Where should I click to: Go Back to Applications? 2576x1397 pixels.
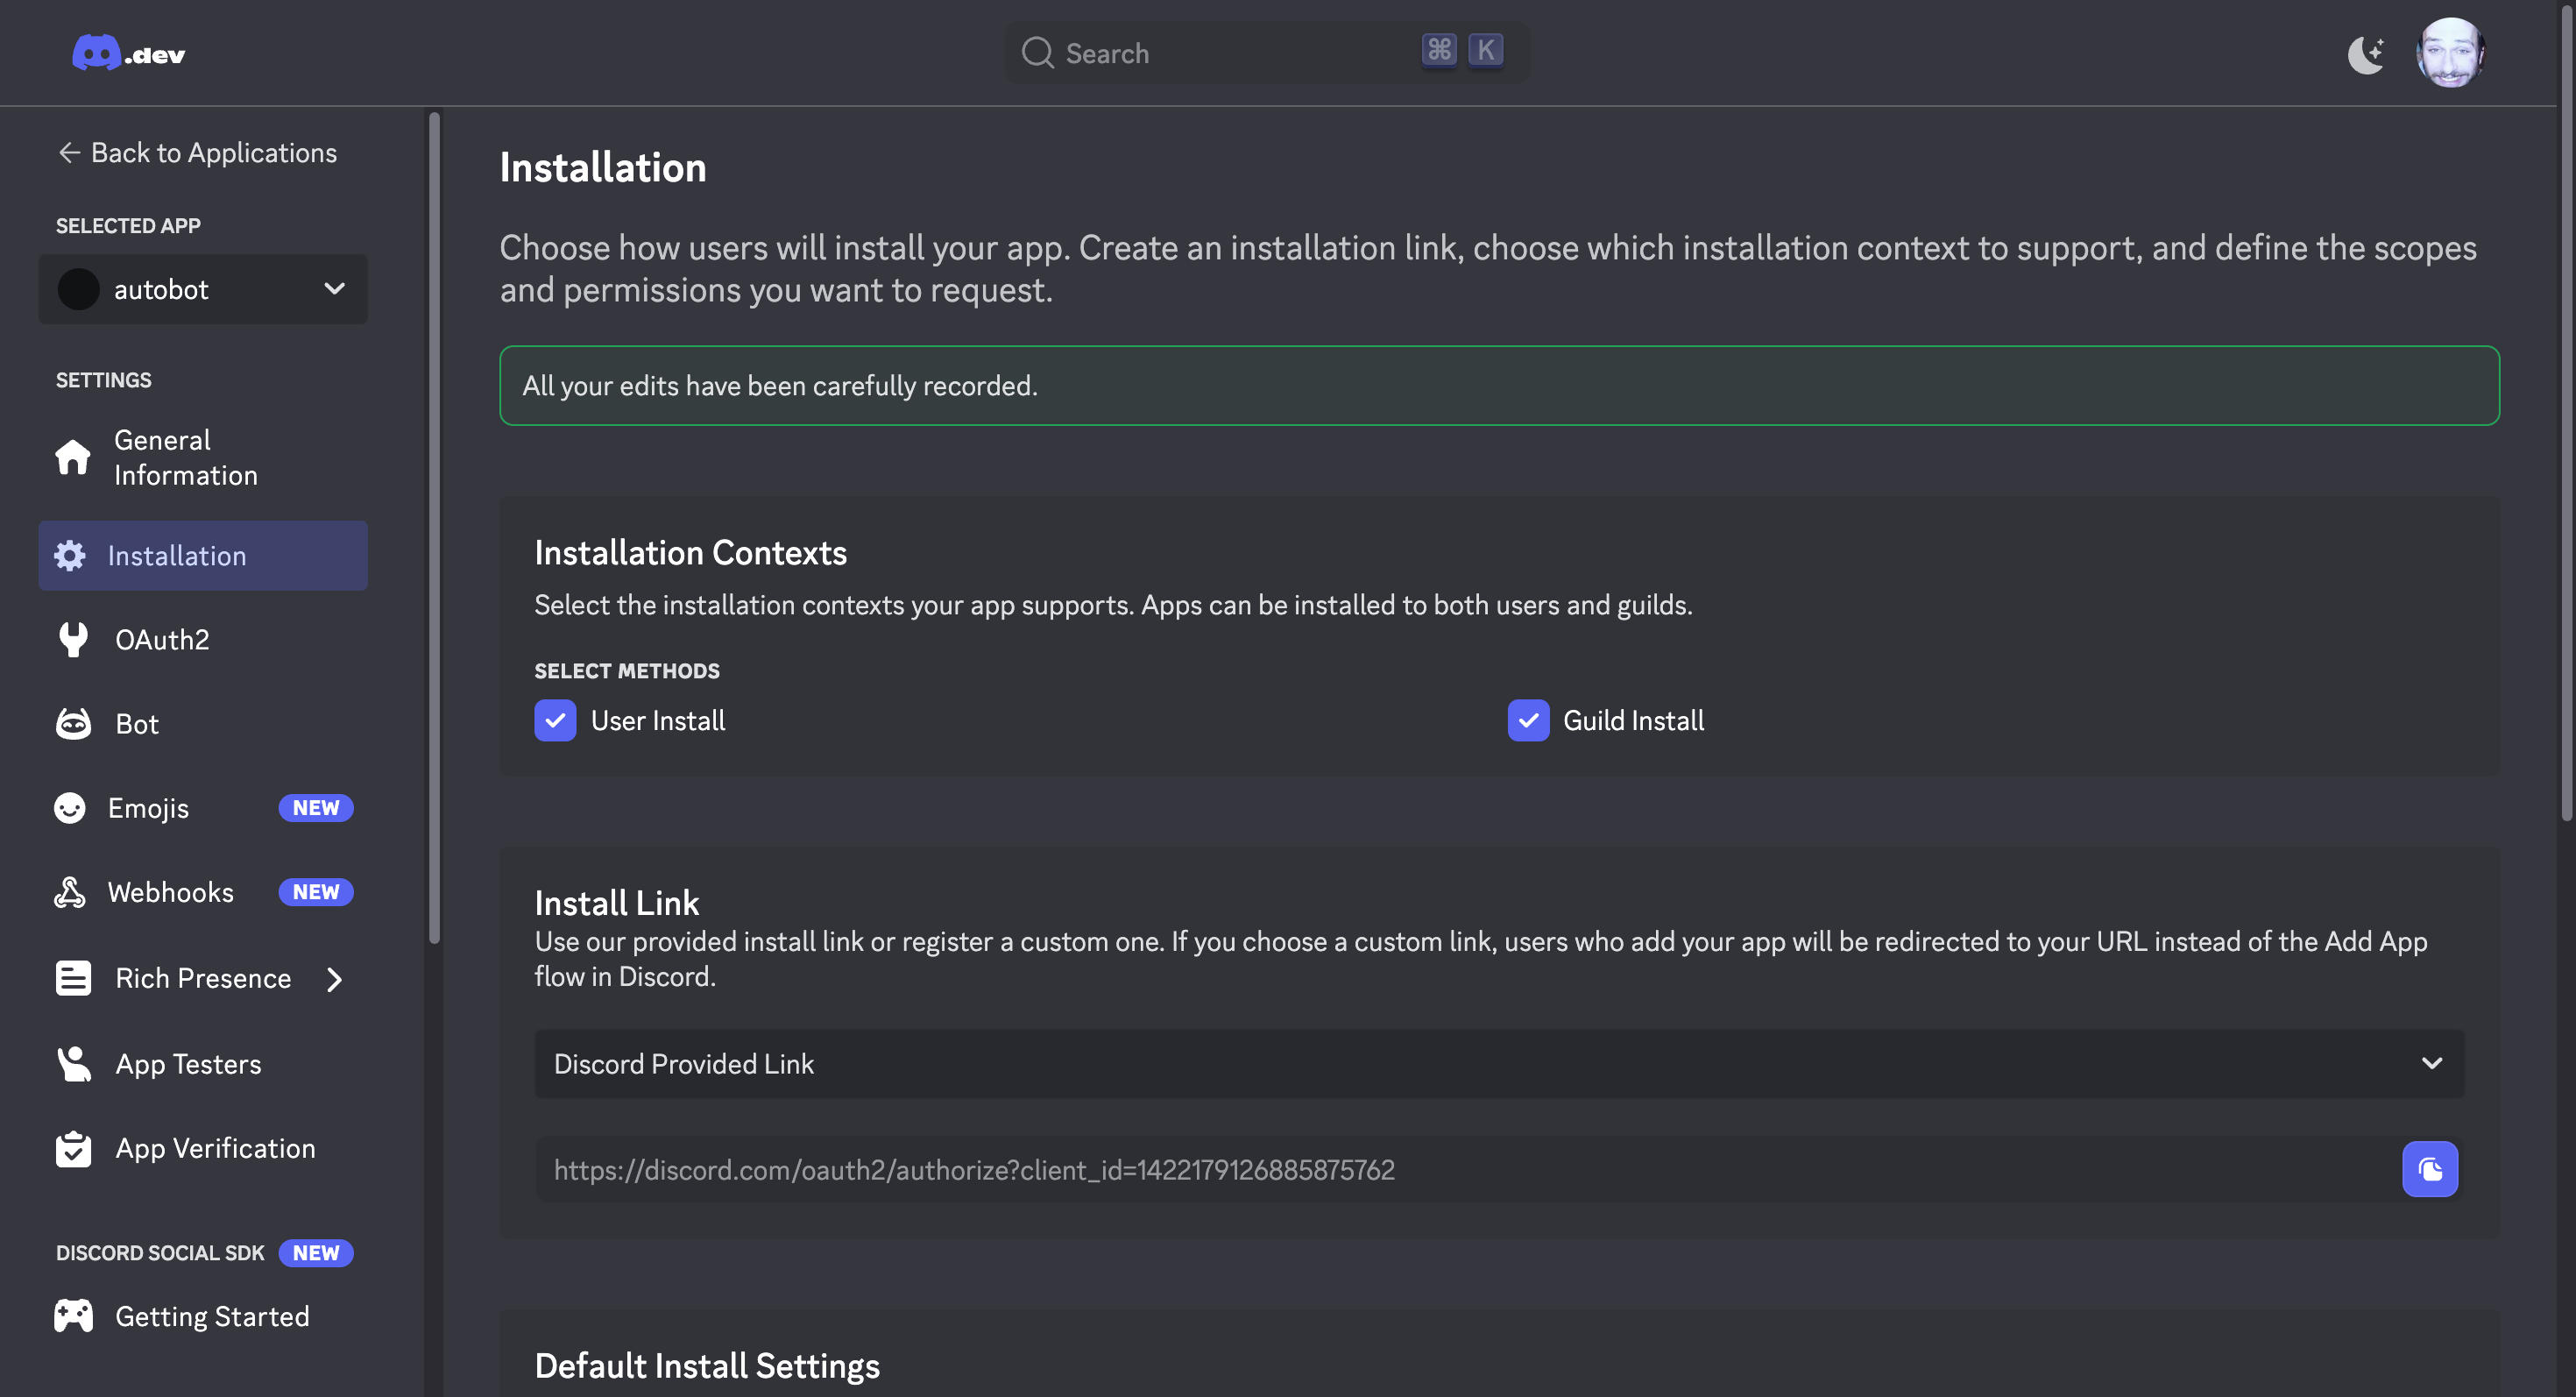click(198, 153)
